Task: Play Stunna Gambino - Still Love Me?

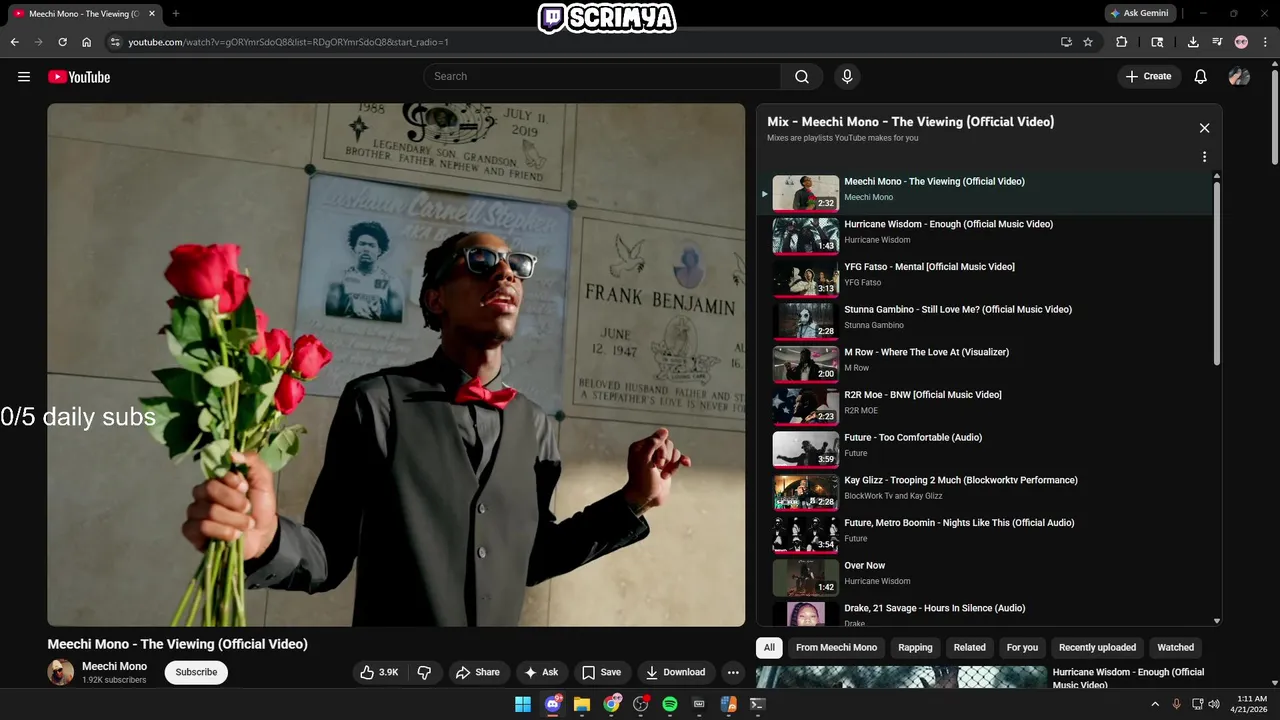Action: pos(984,321)
